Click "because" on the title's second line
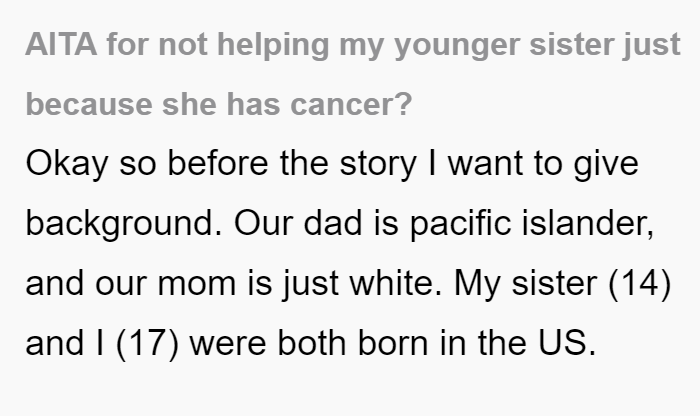 89,104
